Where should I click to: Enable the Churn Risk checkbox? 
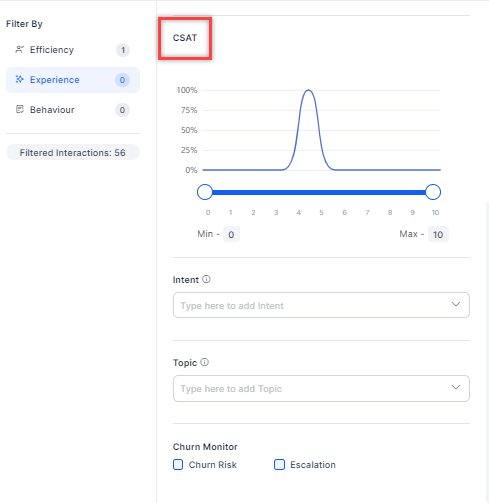click(178, 464)
